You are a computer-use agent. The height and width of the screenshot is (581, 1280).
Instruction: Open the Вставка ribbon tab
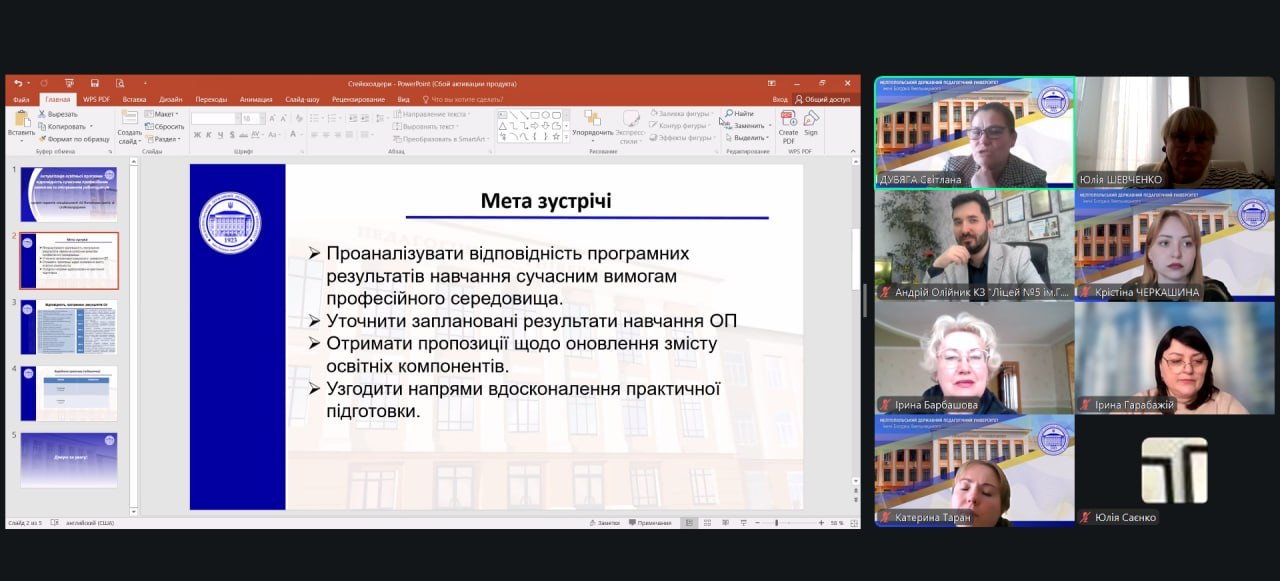coord(134,99)
